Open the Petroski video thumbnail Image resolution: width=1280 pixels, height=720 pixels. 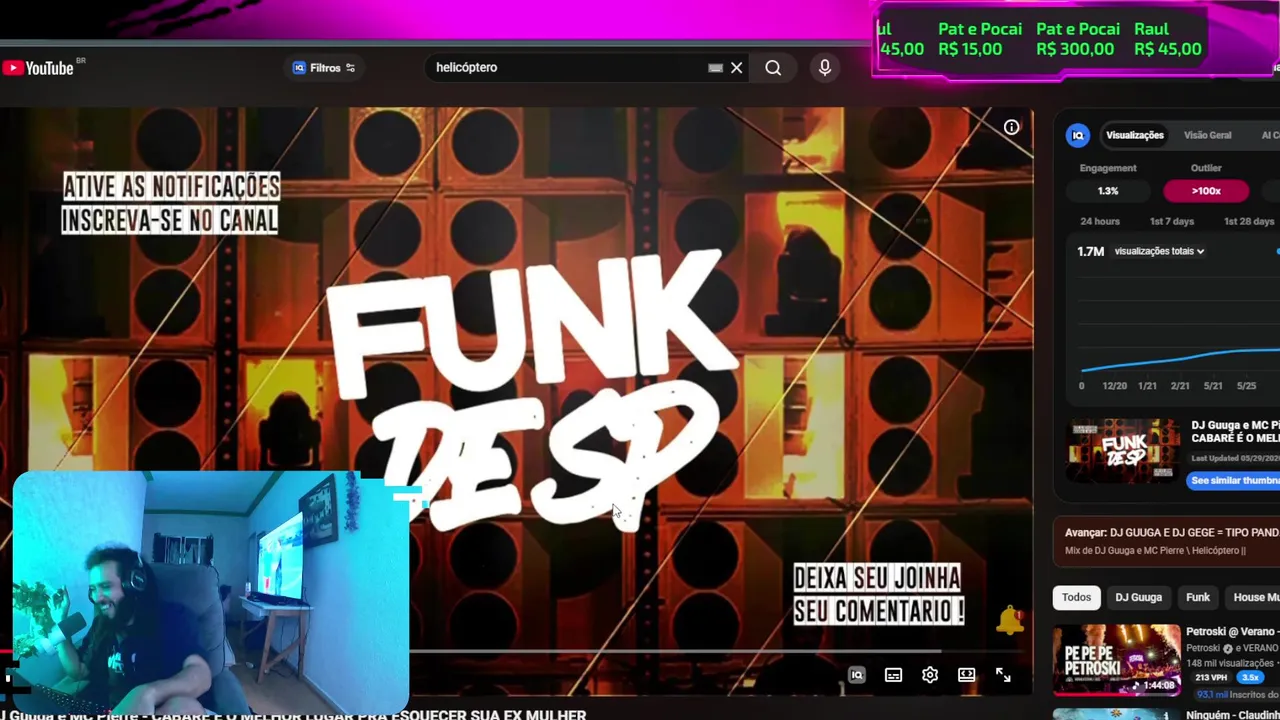point(1117,660)
